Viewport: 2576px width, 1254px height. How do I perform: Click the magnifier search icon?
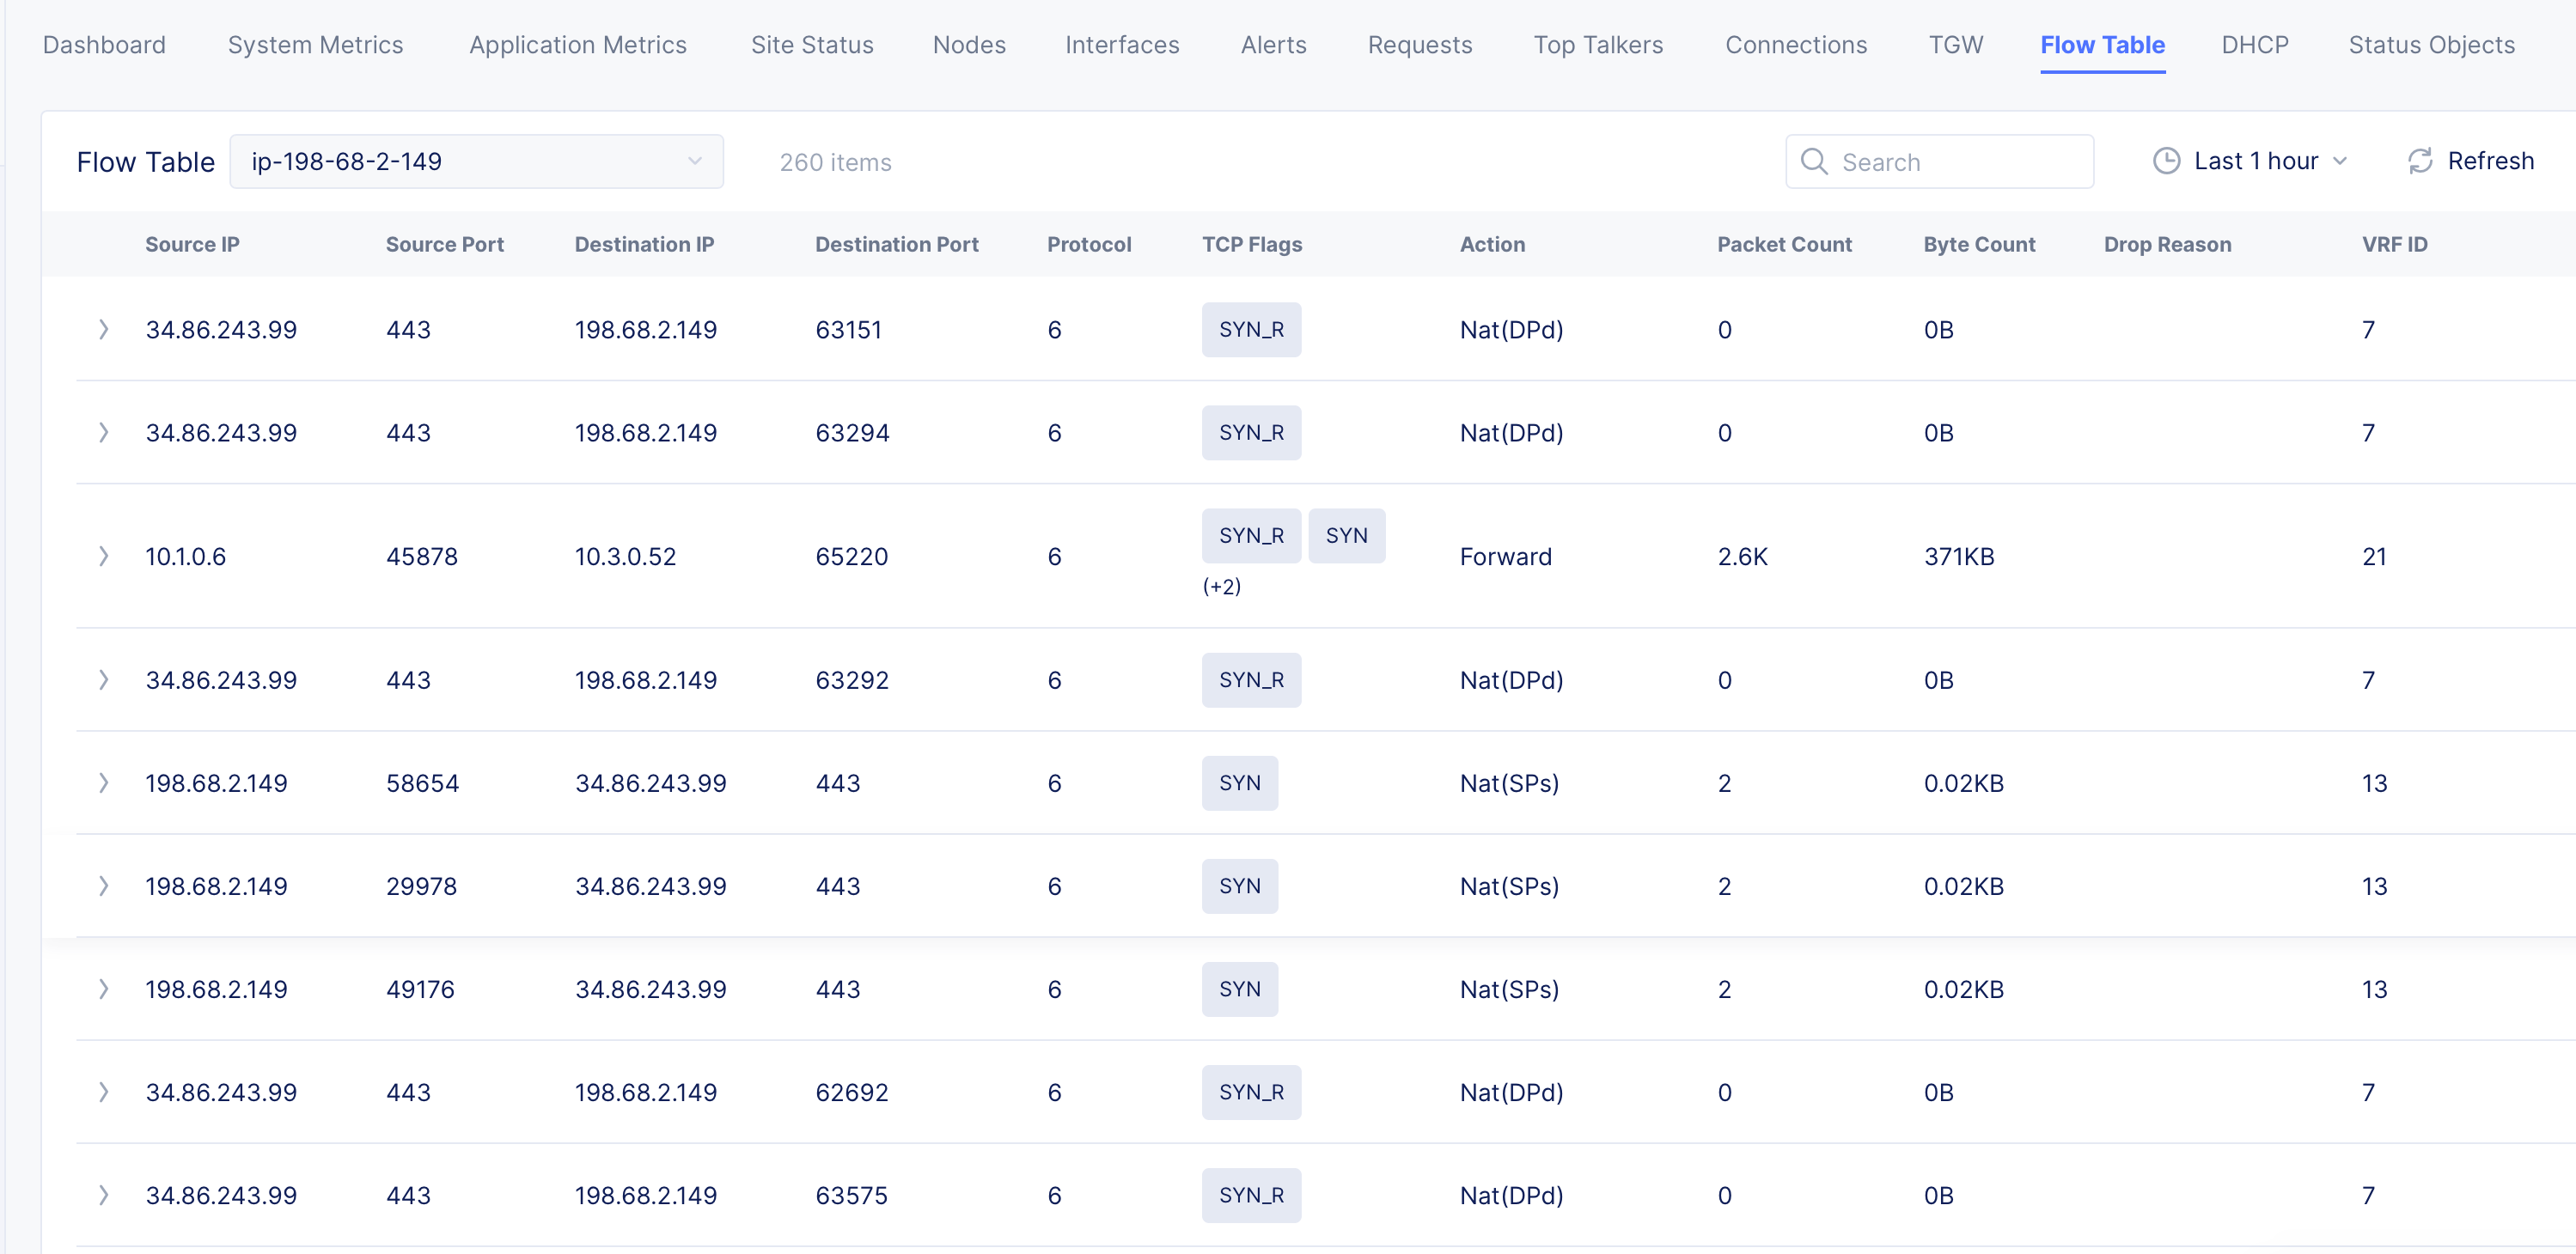[x=1813, y=161]
